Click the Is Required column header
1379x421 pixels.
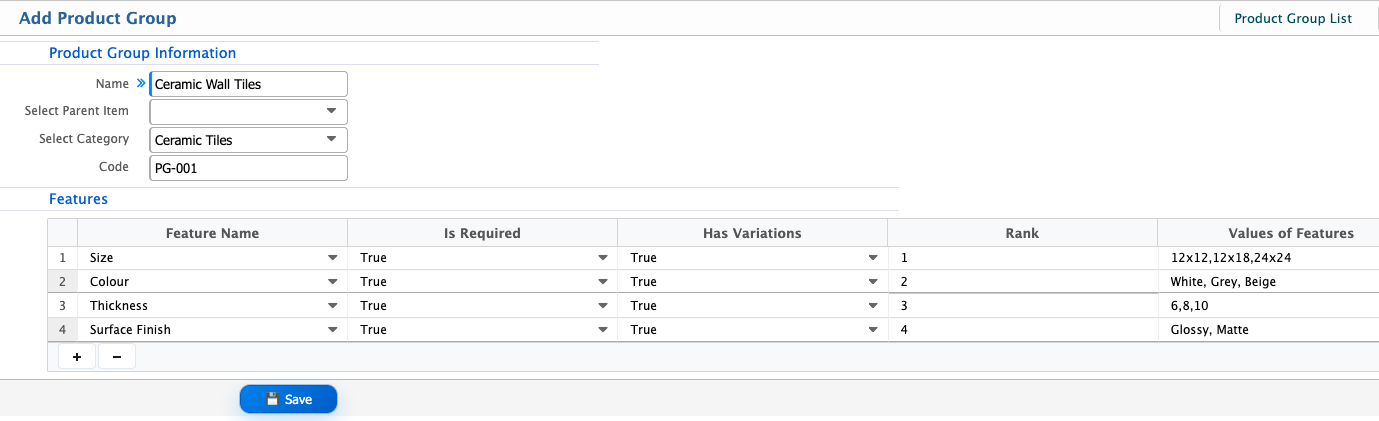pos(482,233)
